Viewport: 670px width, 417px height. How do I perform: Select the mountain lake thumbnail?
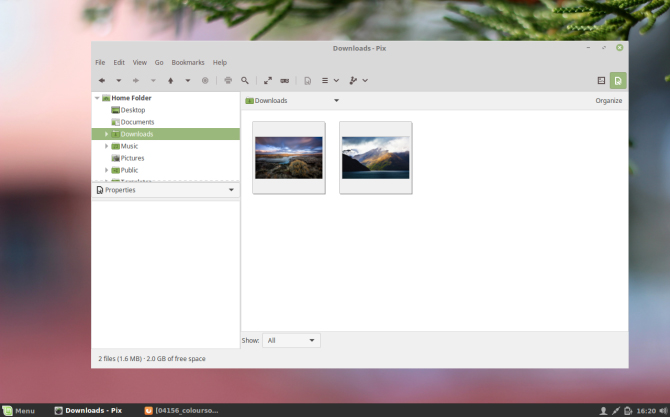(375, 158)
